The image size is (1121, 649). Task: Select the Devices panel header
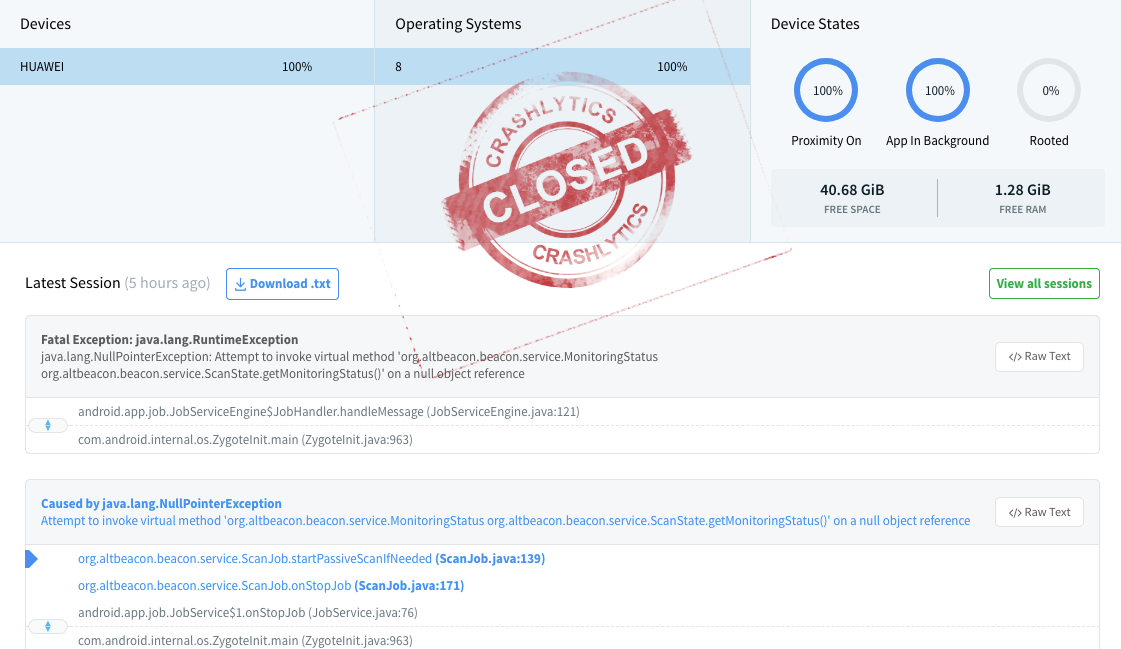tap(43, 23)
